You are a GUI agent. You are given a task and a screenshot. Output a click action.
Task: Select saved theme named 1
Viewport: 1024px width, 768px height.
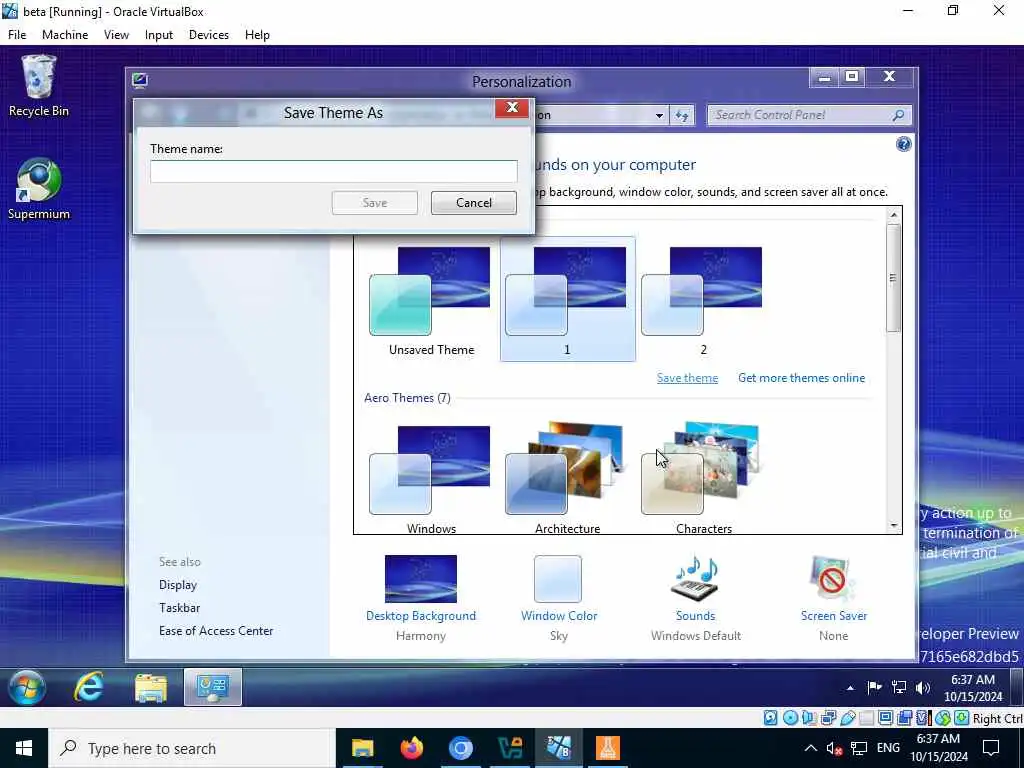(568, 299)
